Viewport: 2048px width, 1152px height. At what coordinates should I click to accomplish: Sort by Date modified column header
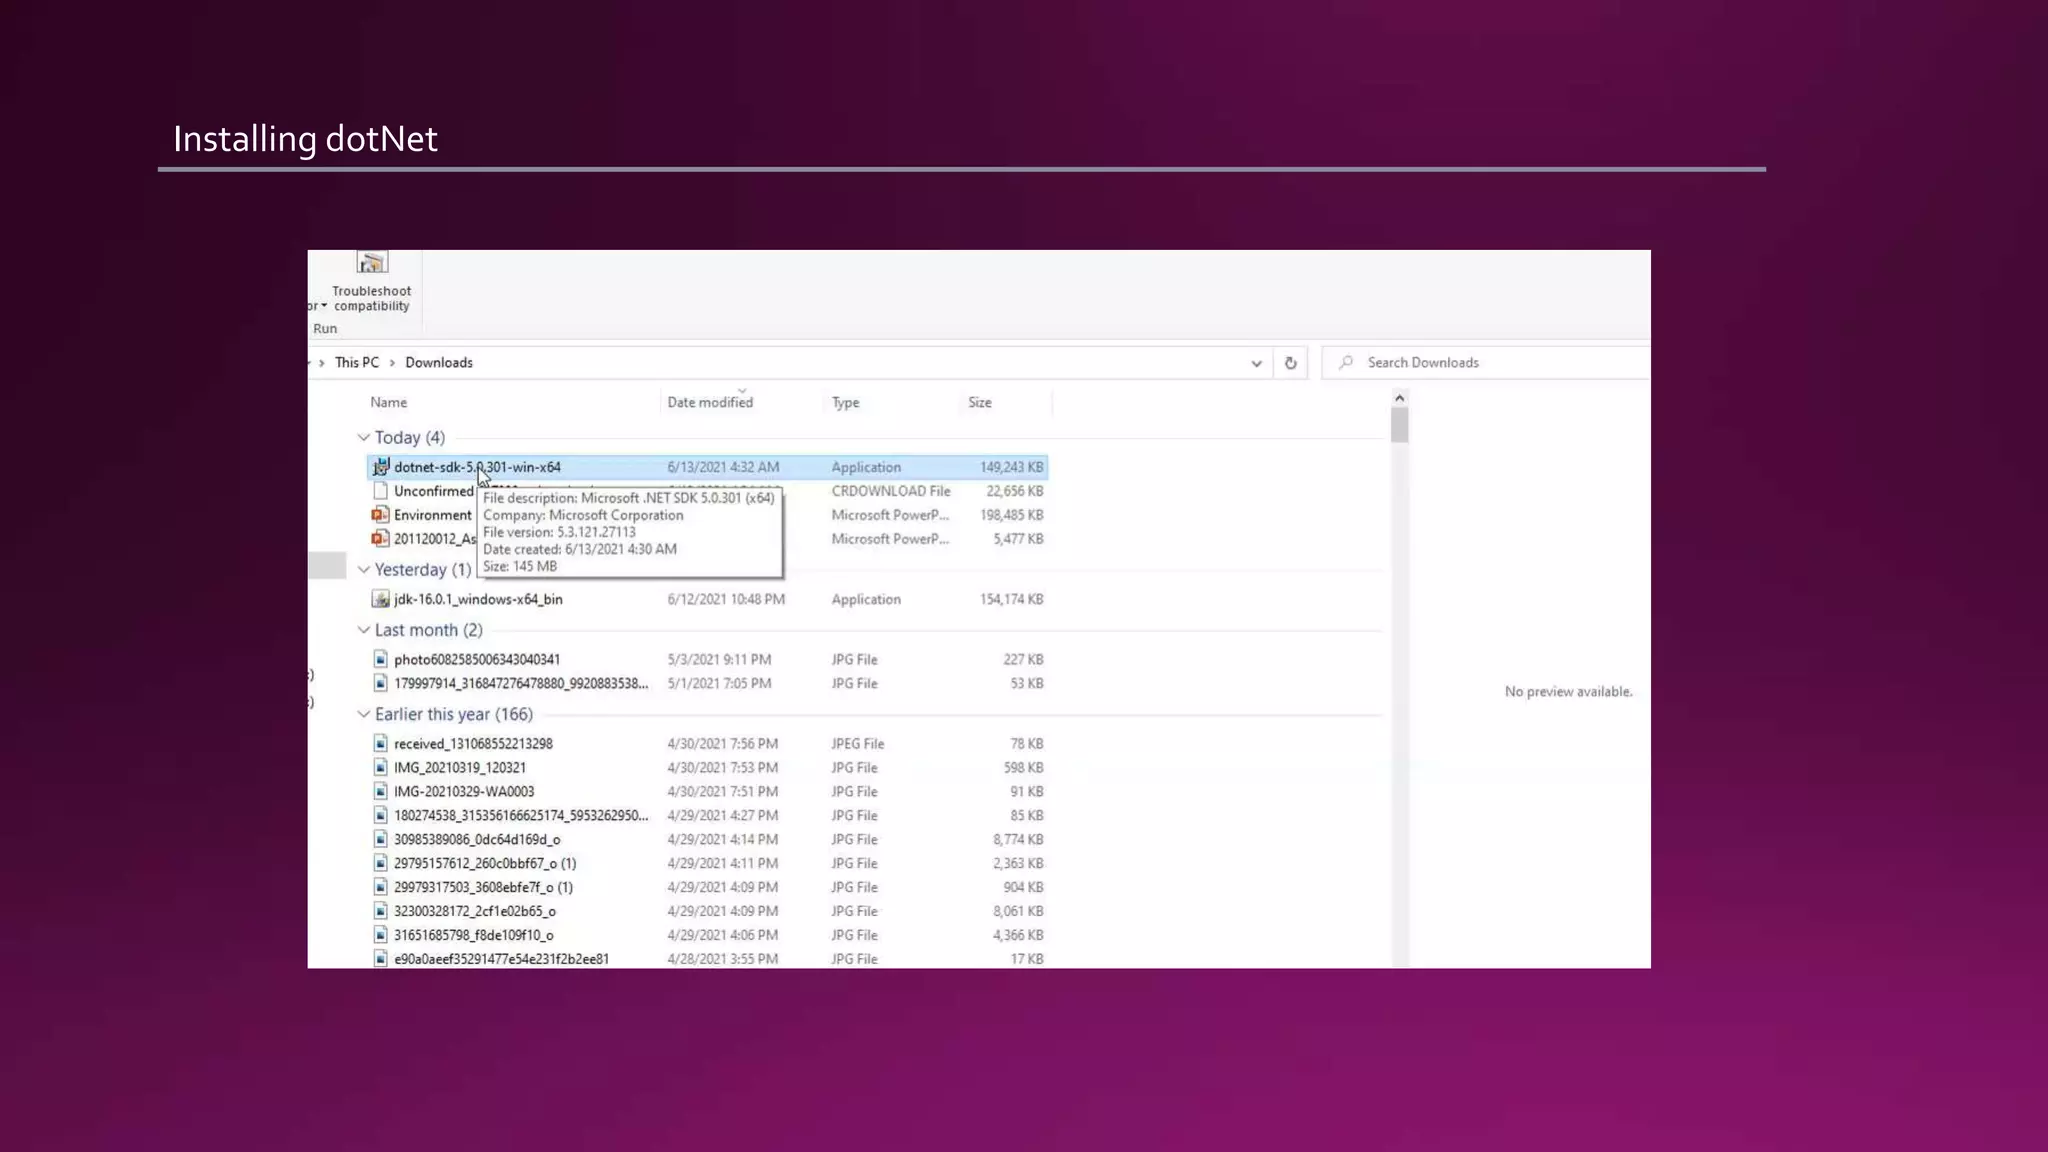(x=710, y=402)
